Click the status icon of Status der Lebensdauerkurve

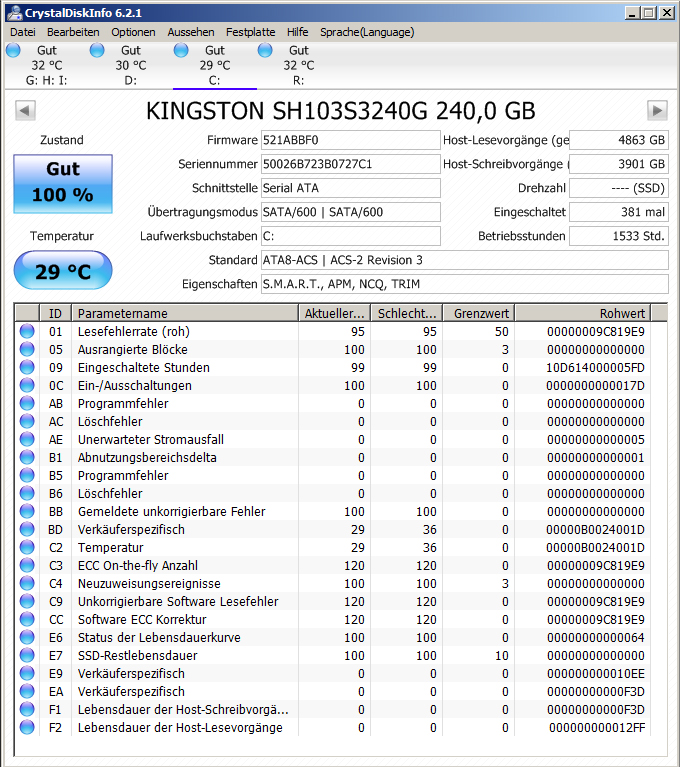coord(27,637)
